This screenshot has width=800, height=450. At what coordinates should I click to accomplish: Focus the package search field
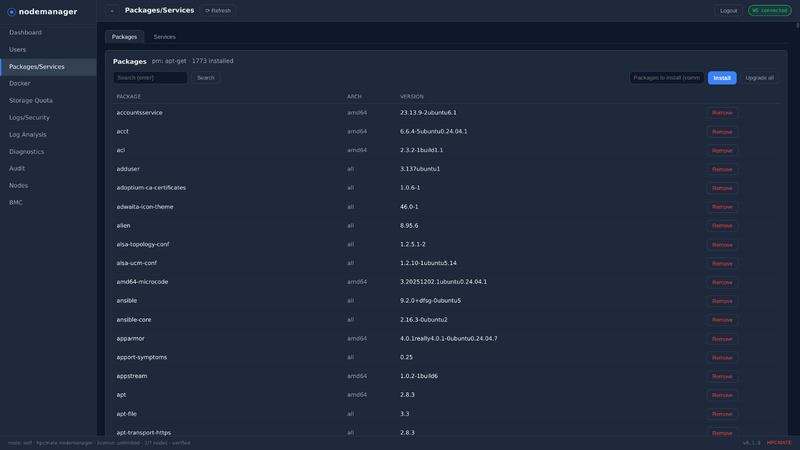[150, 78]
